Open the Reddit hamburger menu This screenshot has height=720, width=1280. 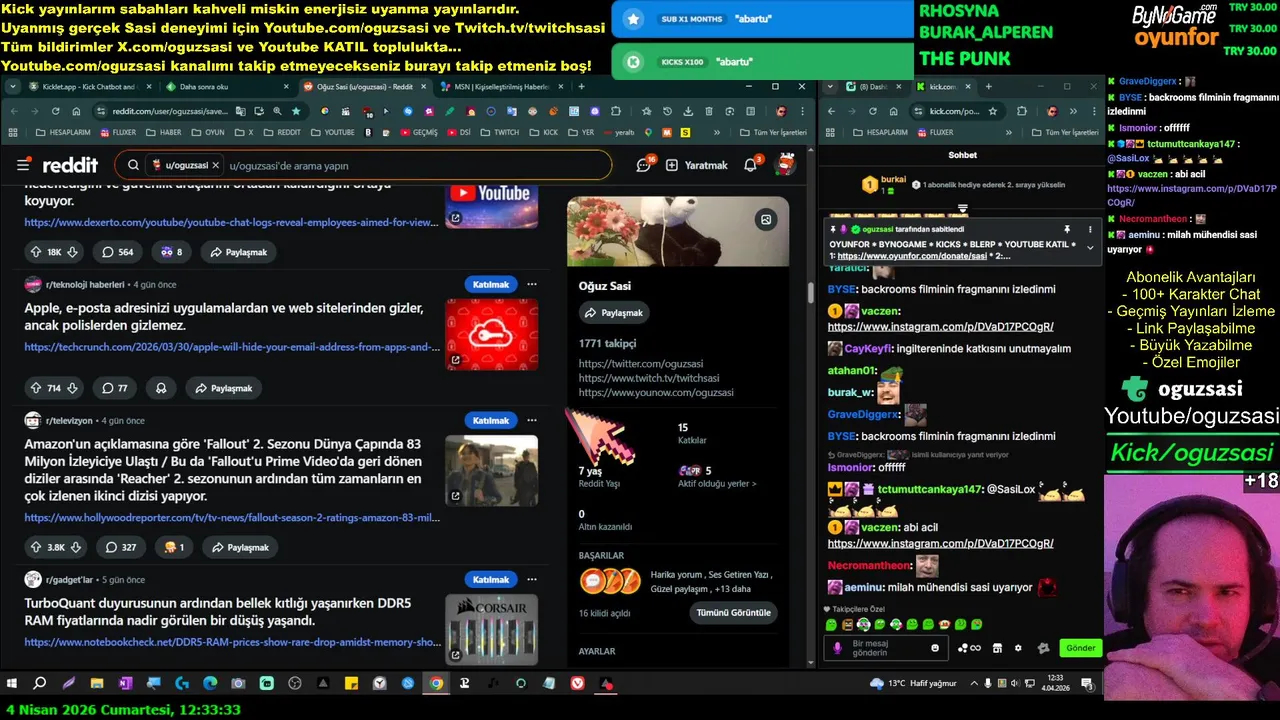point(23,165)
